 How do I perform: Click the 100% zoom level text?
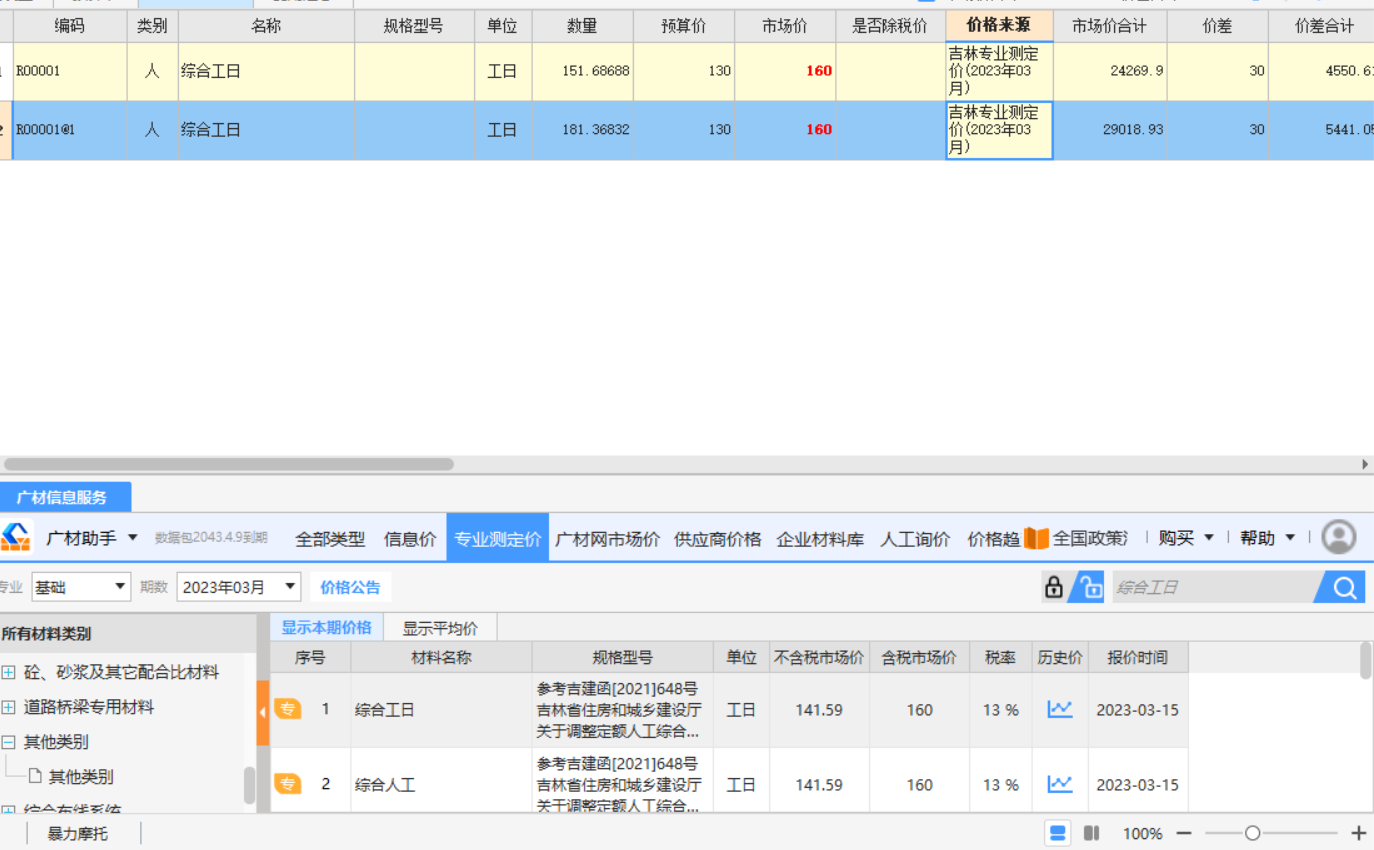coord(1142,833)
